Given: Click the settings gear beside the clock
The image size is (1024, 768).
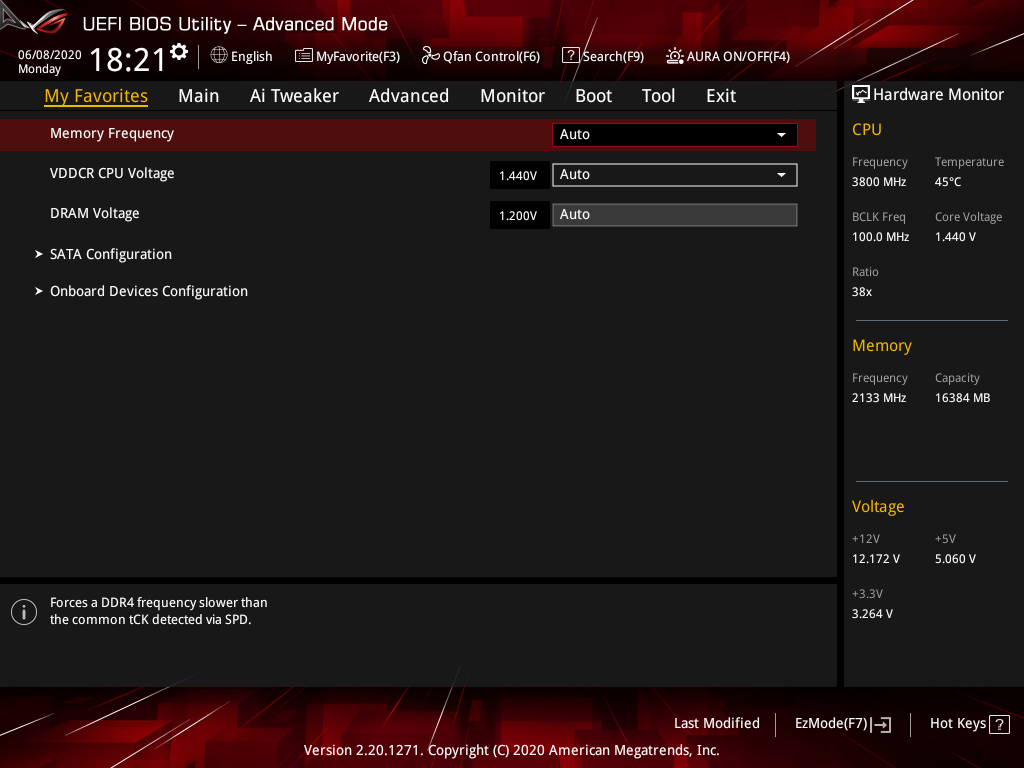Looking at the screenshot, I should point(179,51).
